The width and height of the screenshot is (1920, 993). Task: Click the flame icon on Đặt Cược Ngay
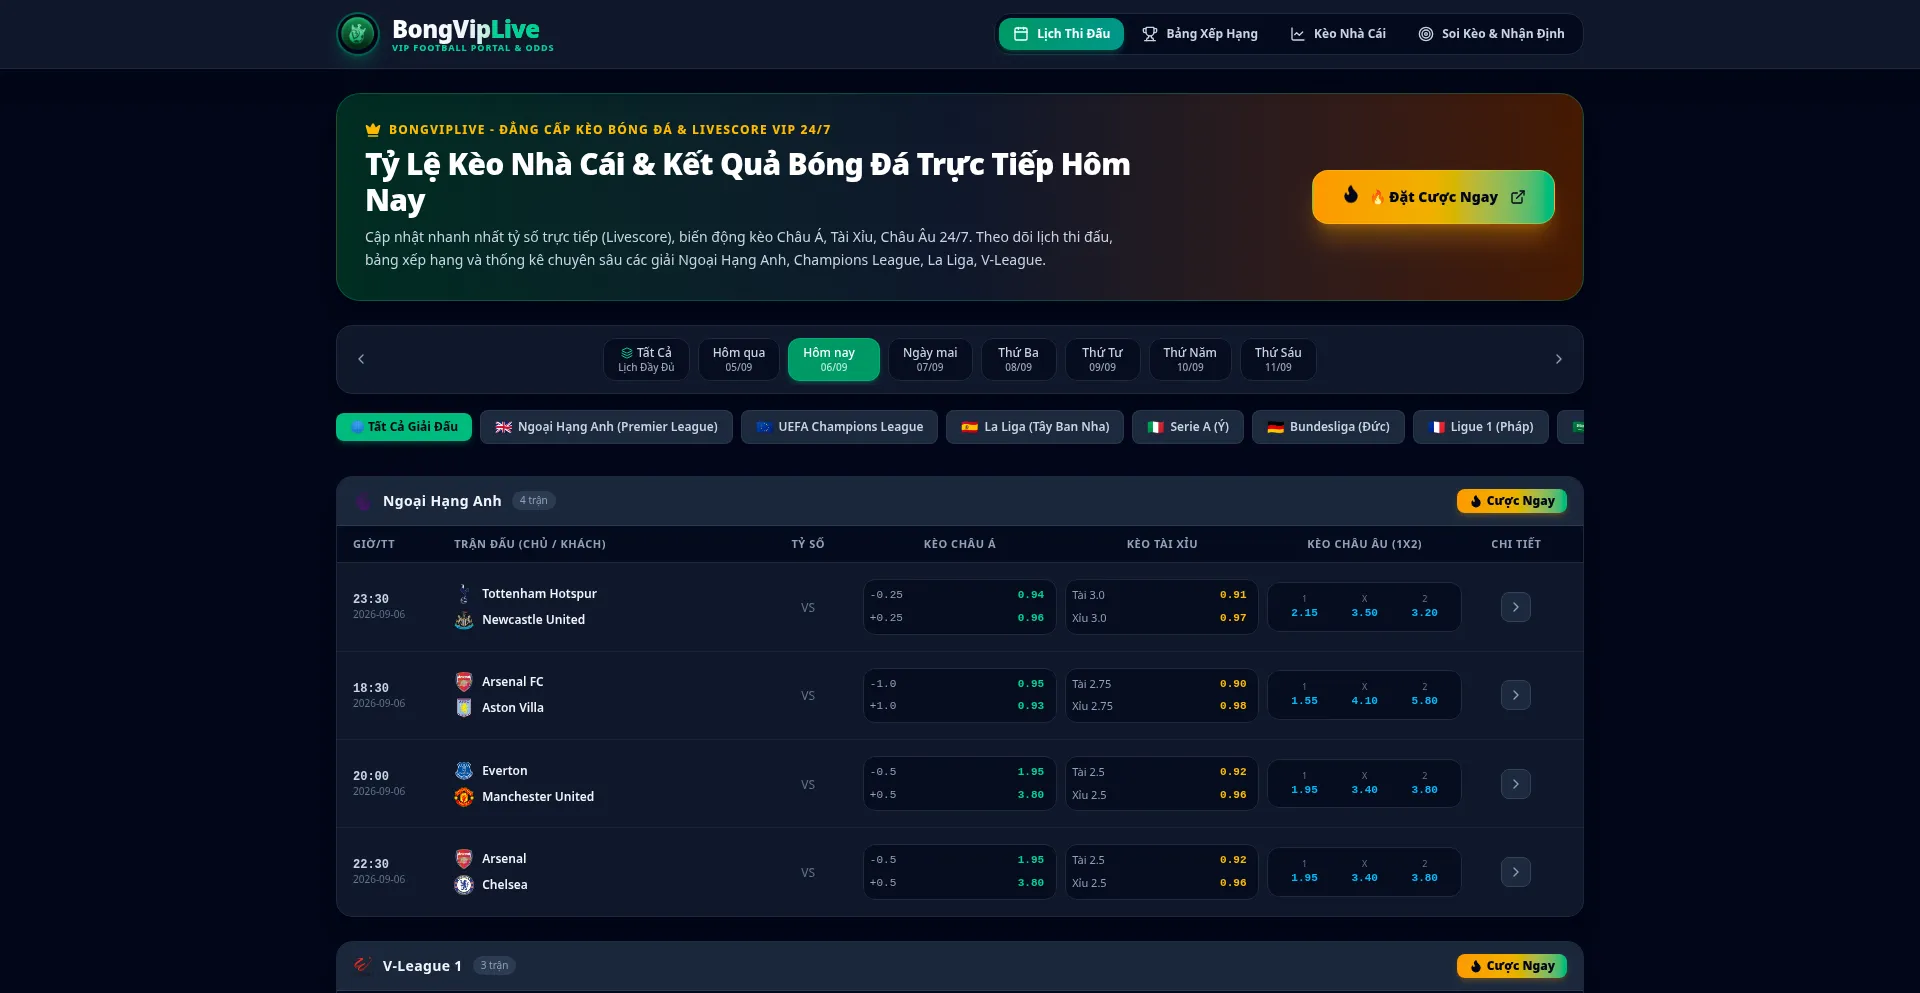(x=1351, y=195)
